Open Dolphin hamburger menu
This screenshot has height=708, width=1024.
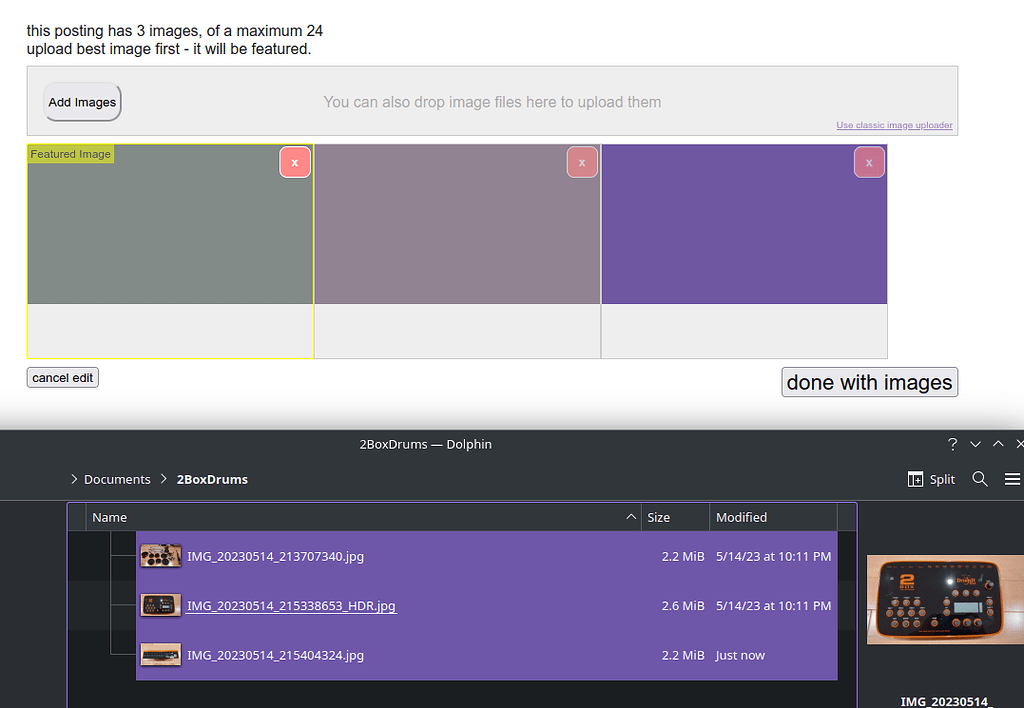tap(1012, 479)
